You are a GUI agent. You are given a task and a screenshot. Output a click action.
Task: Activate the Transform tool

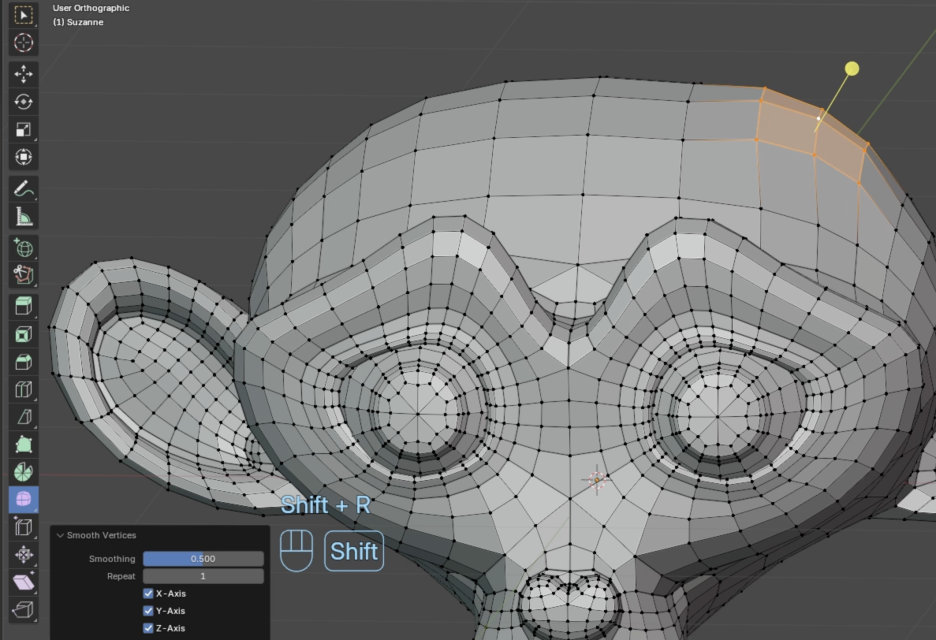23,157
